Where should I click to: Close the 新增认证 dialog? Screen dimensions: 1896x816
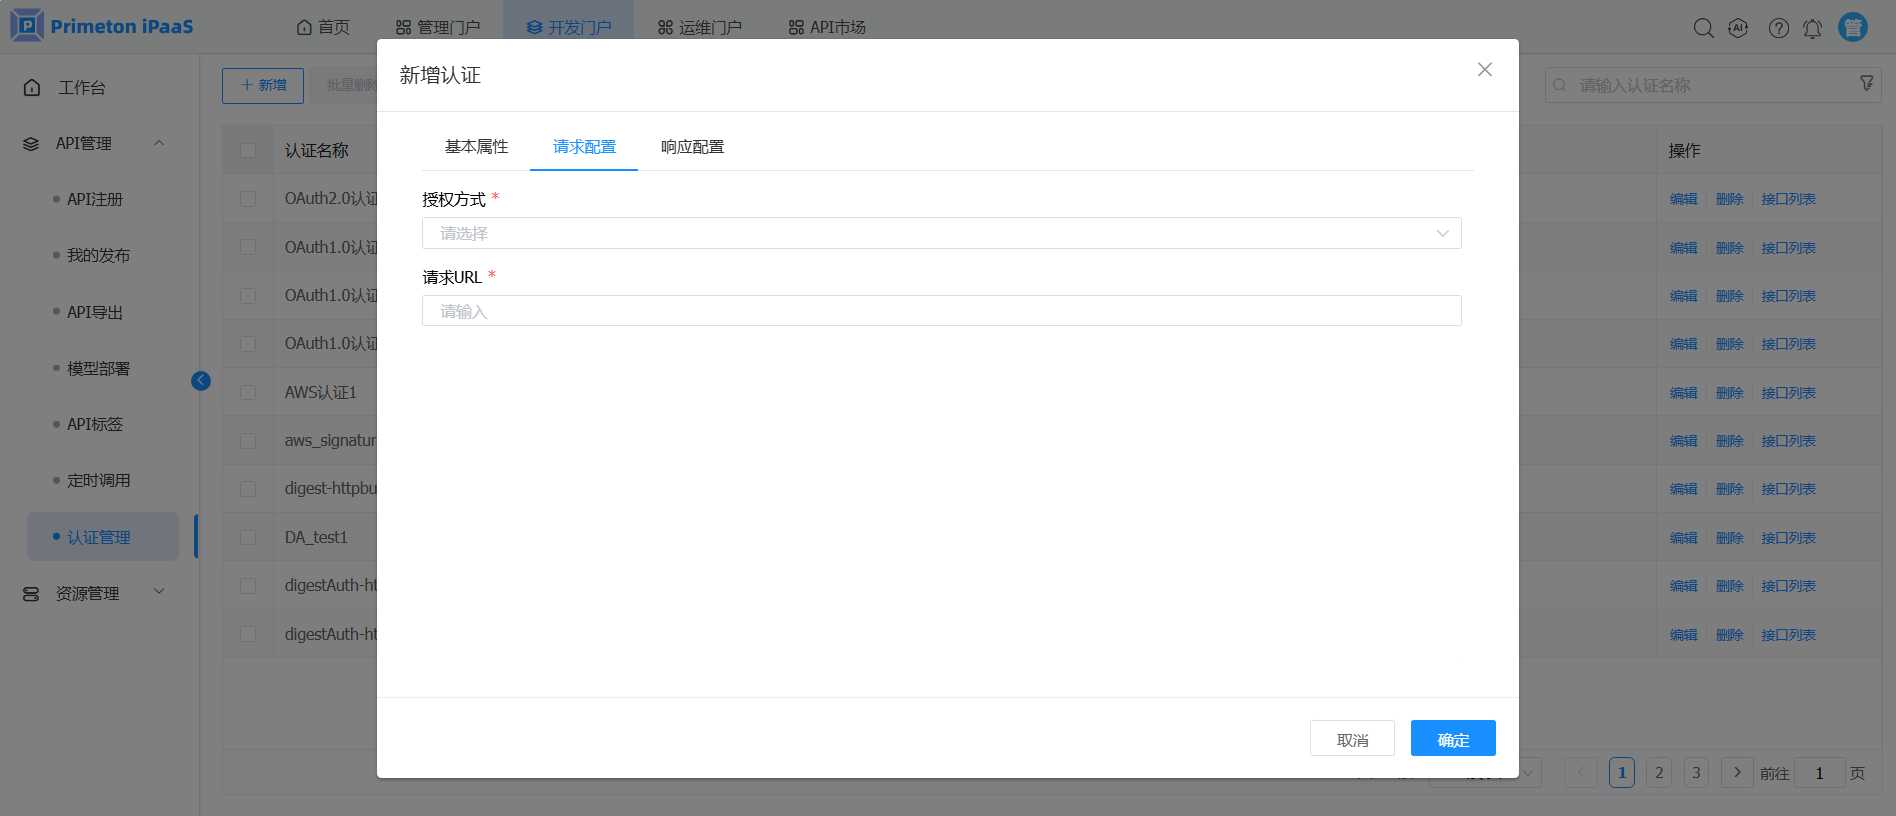[x=1484, y=69]
